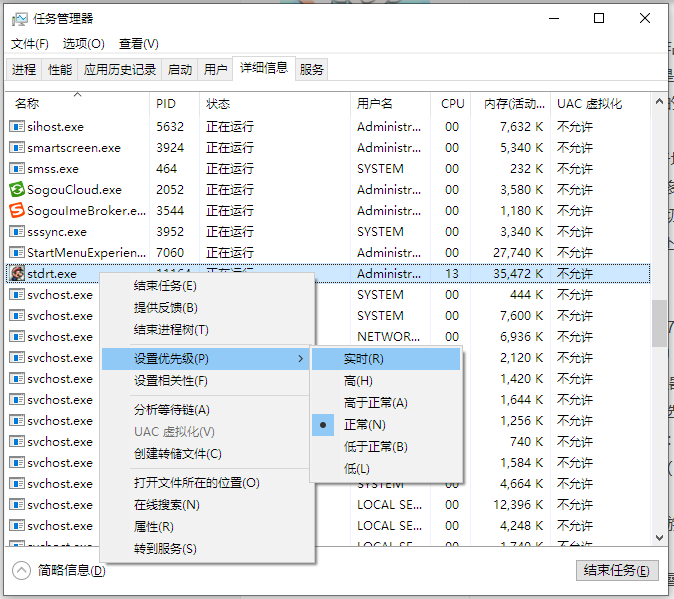Click the smss.exe process icon
Screen dimensions: 674x599
(x=17, y=169)
